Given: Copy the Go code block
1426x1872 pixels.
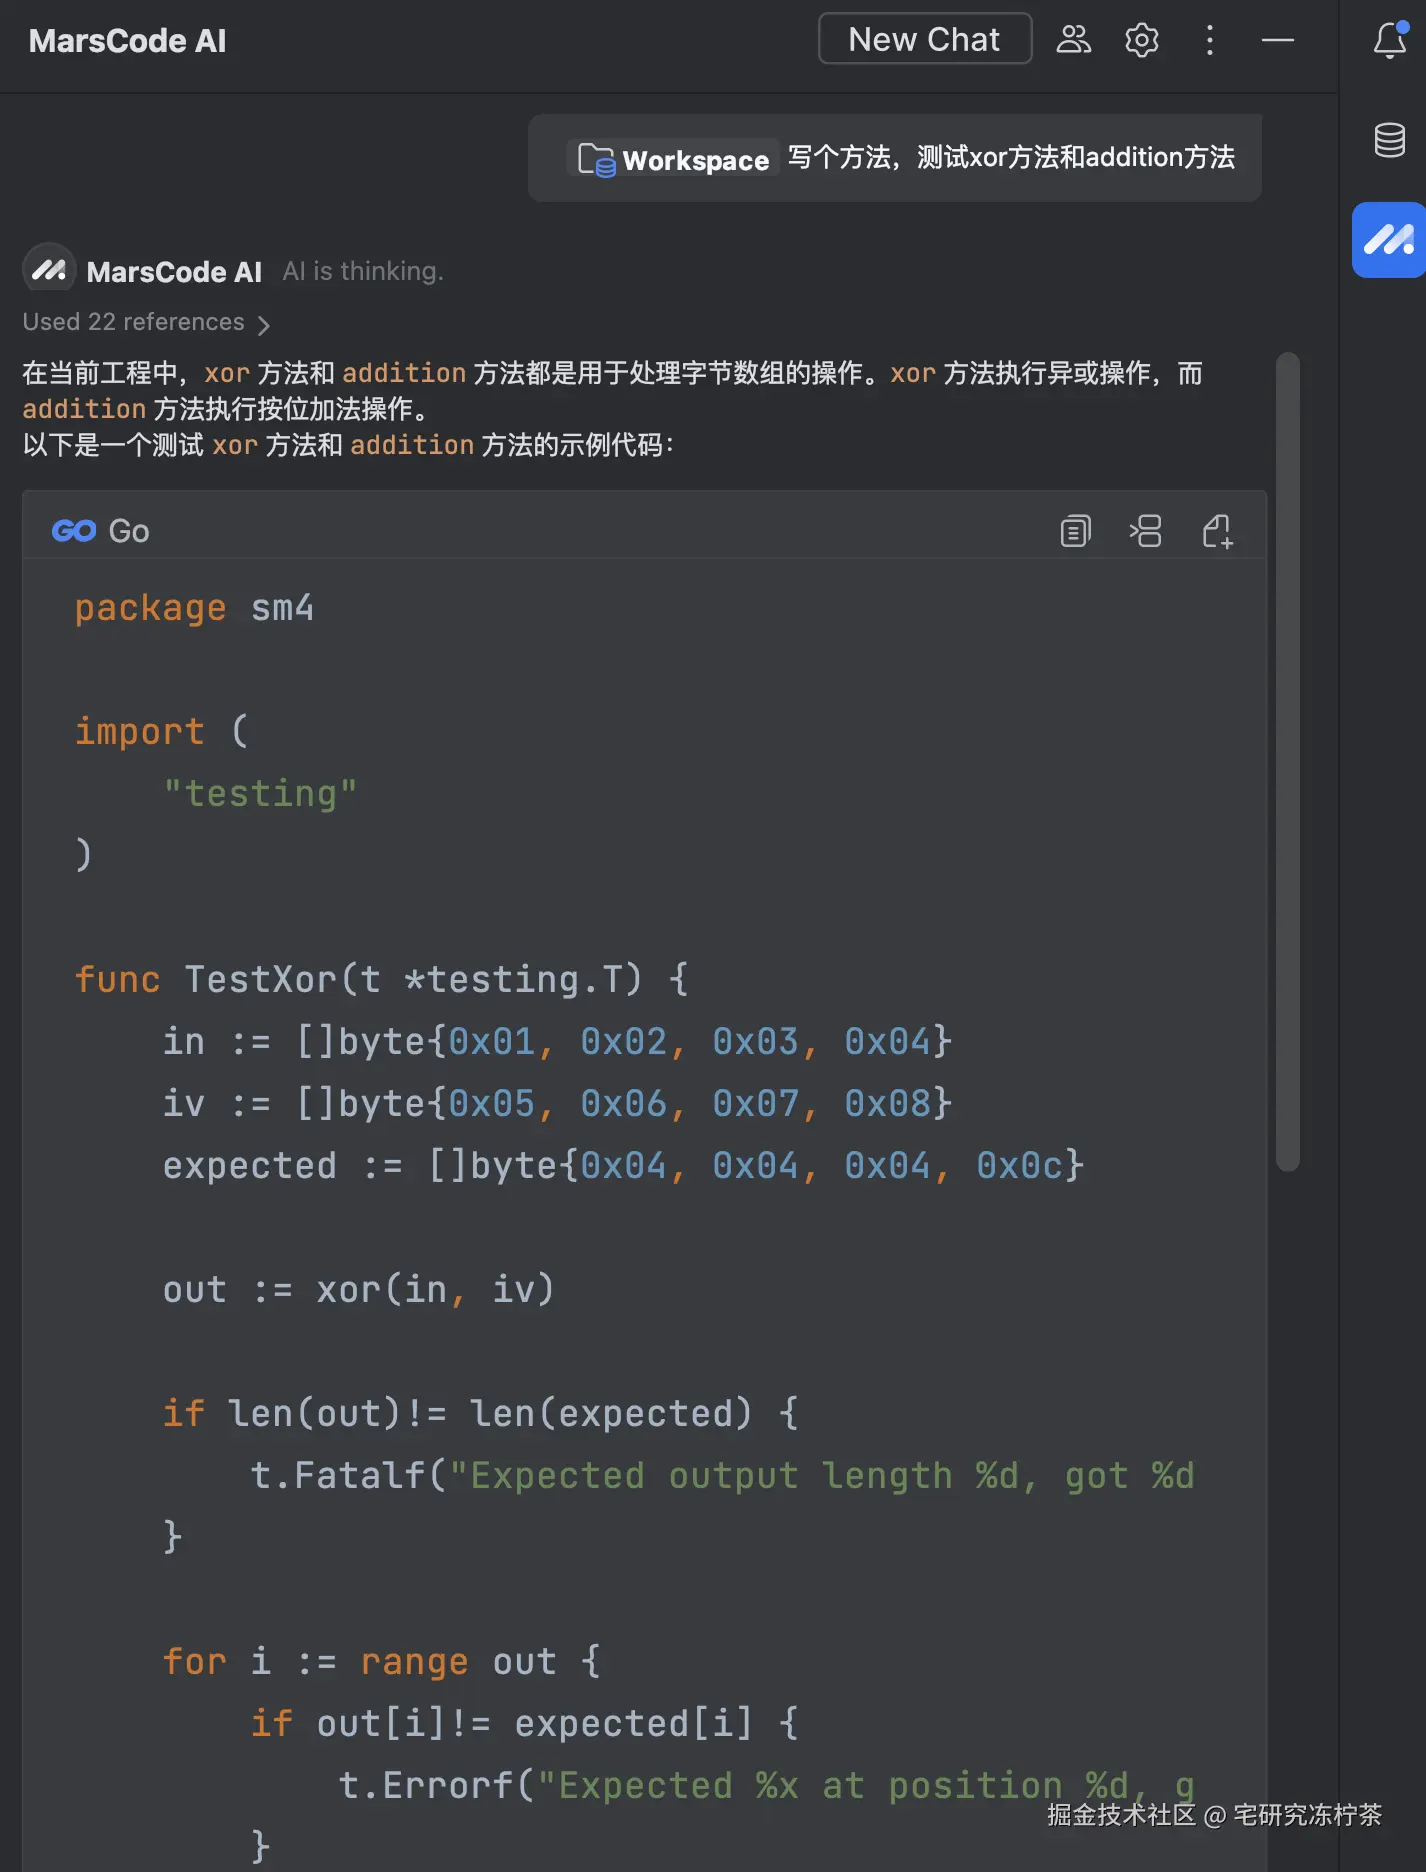Looking at the screenshot, I should (1075, 530).
